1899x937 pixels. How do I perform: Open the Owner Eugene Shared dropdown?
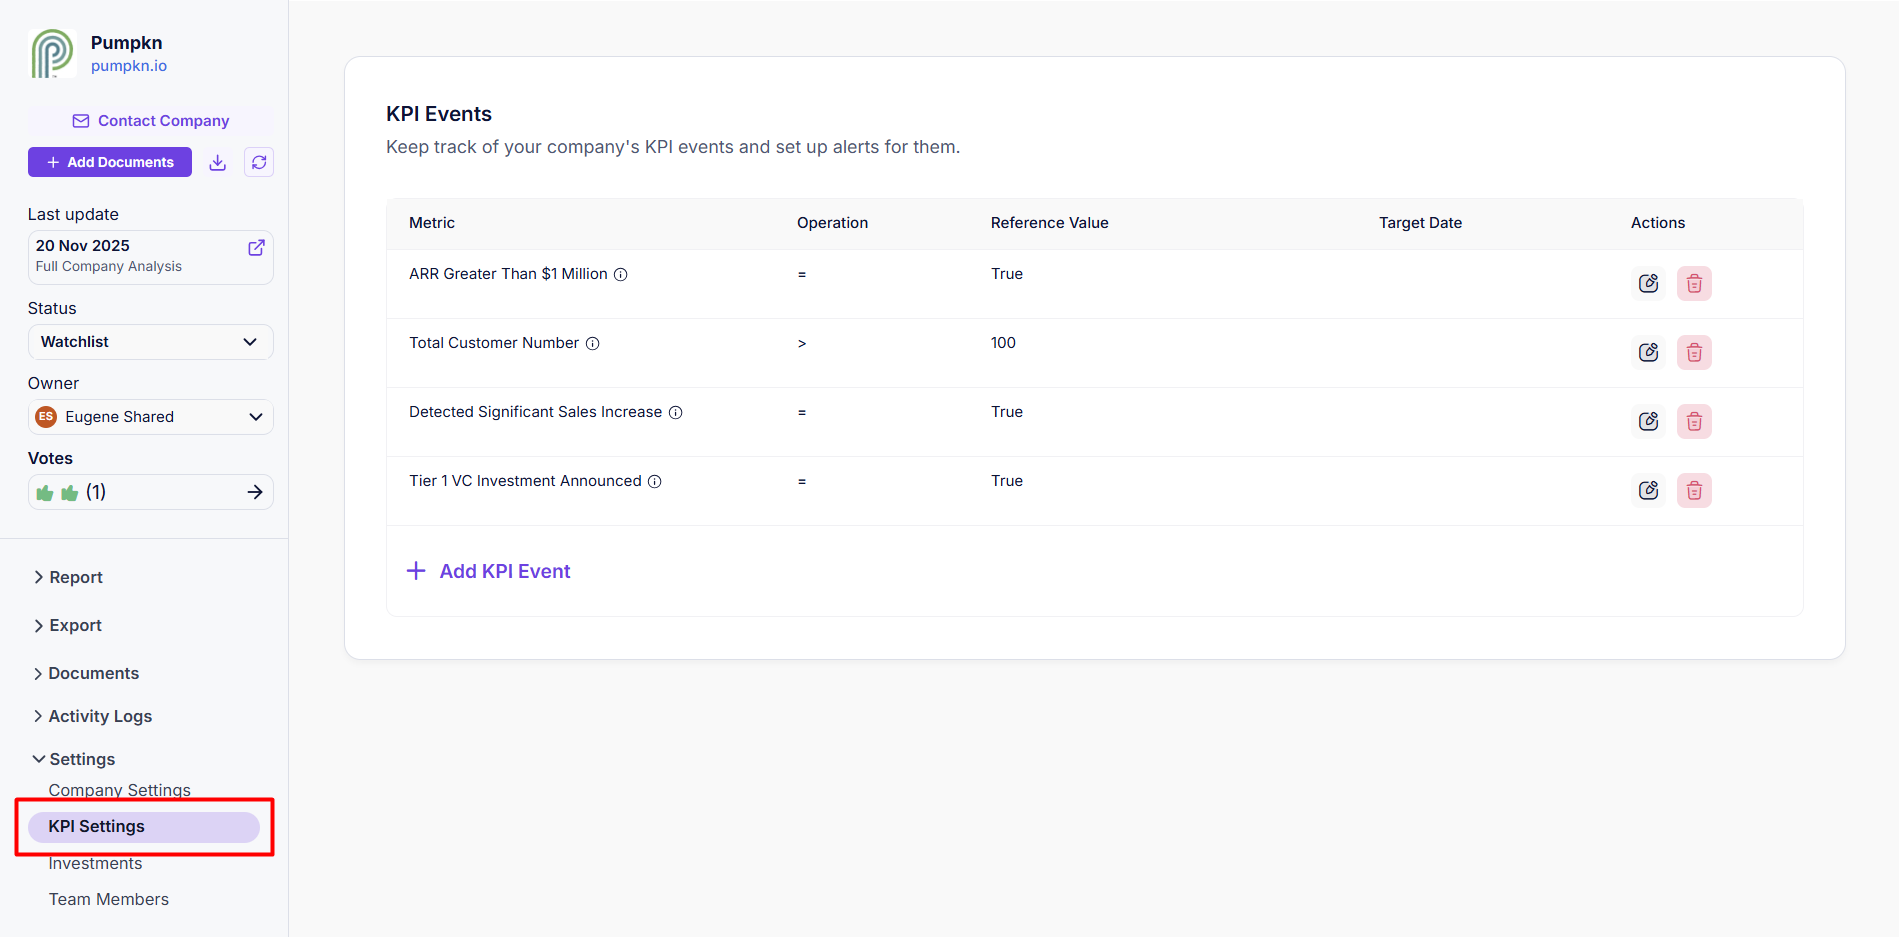point(150,417)
